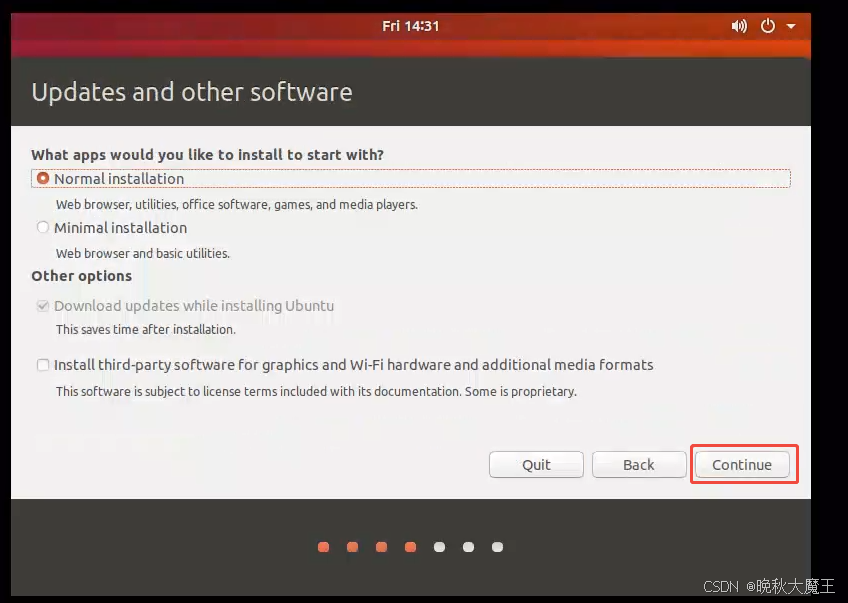Click the 'This saves time after installation.' text

(x=145, y=329)
